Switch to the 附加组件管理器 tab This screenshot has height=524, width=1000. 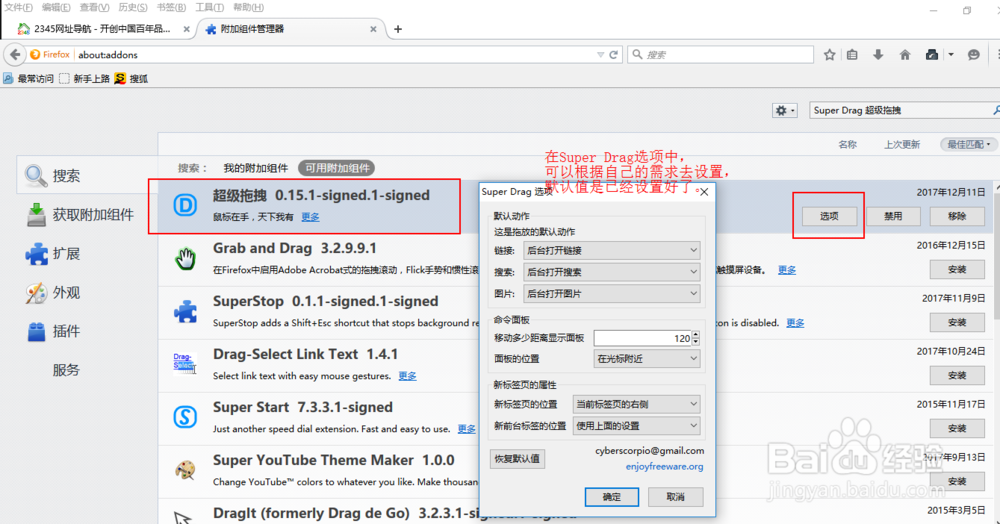[290, 29]
